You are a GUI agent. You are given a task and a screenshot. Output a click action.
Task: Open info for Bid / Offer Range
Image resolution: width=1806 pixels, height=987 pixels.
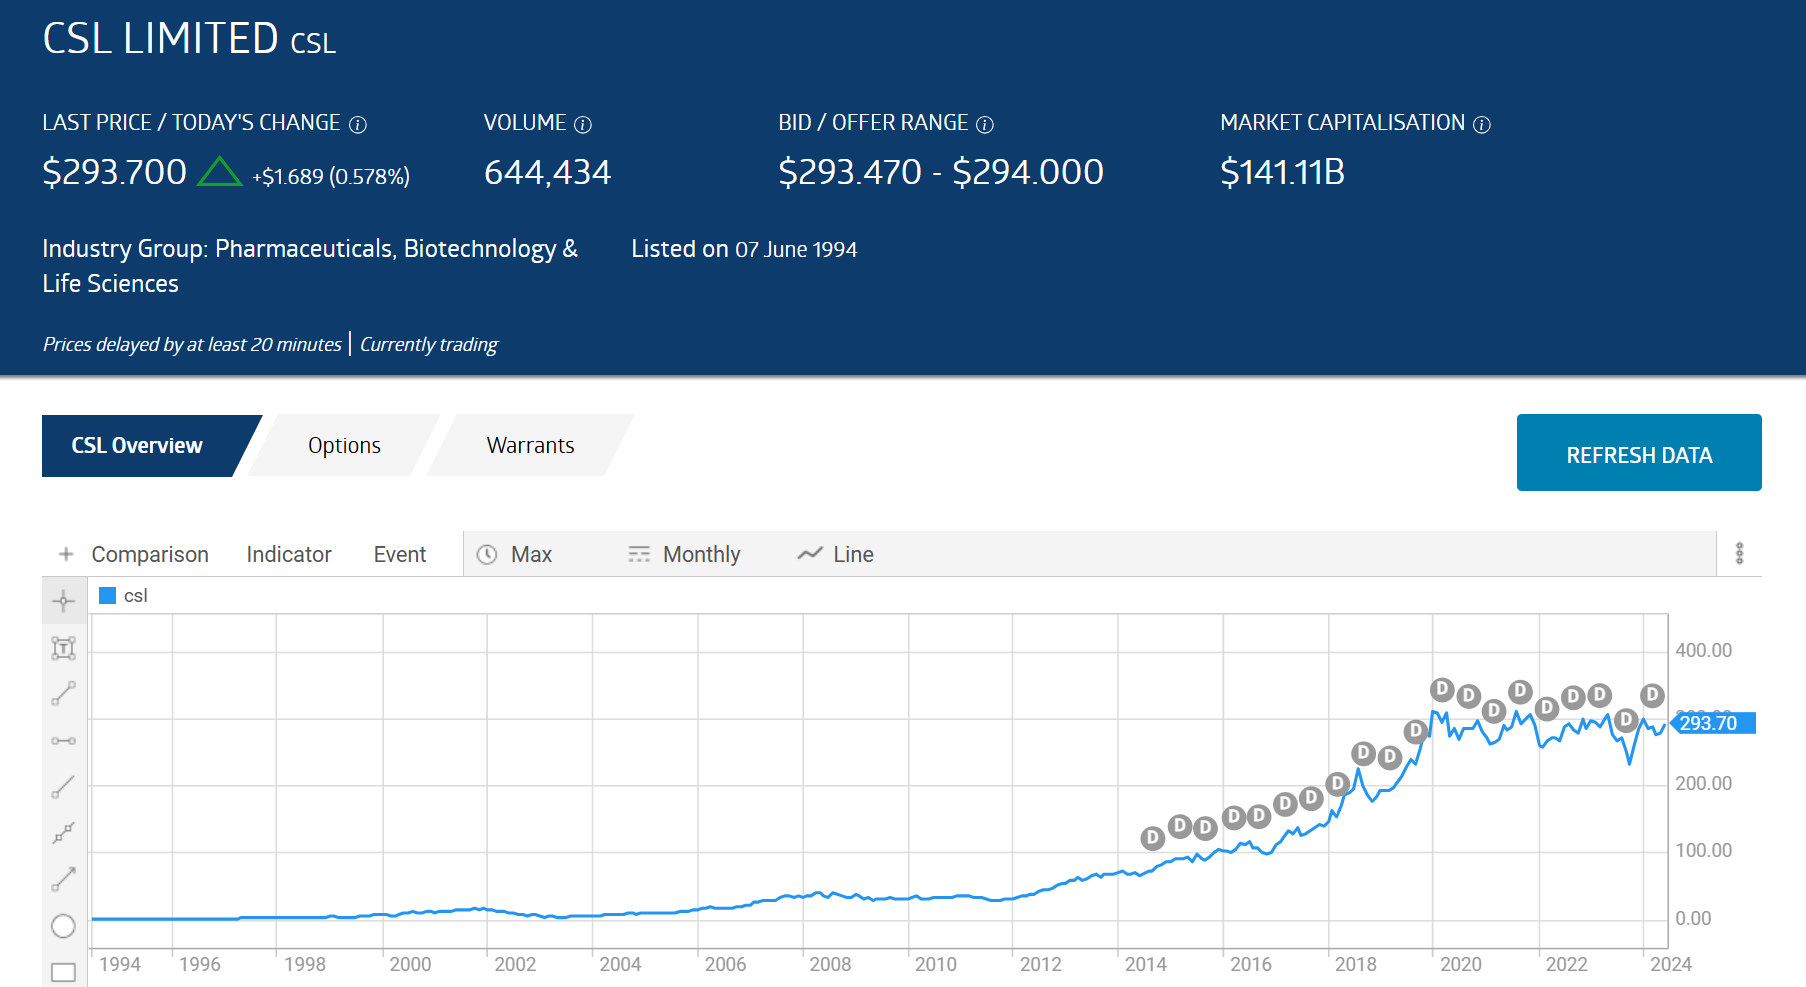[985, 124]
